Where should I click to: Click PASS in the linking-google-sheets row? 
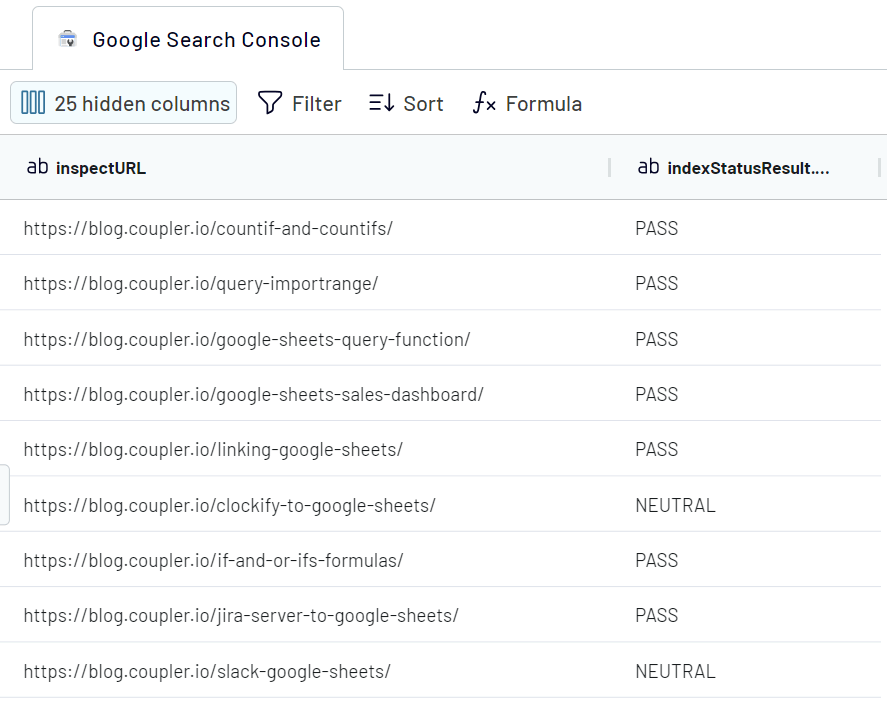tap(656, 450)
